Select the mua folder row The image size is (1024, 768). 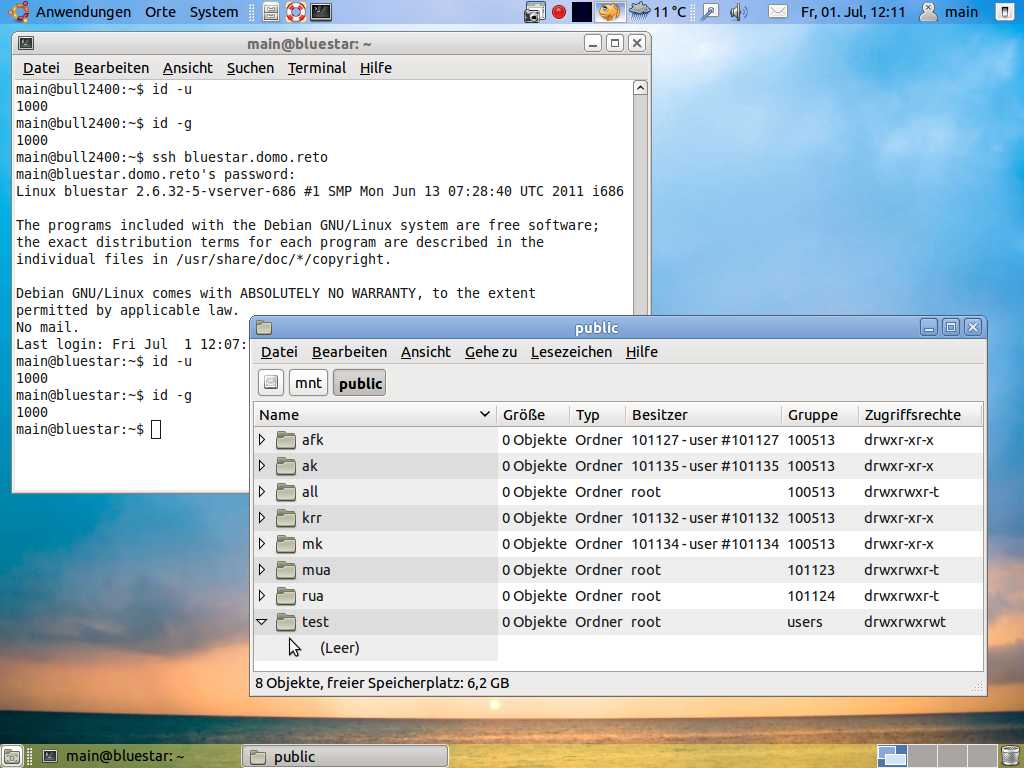tap(316, 570)
